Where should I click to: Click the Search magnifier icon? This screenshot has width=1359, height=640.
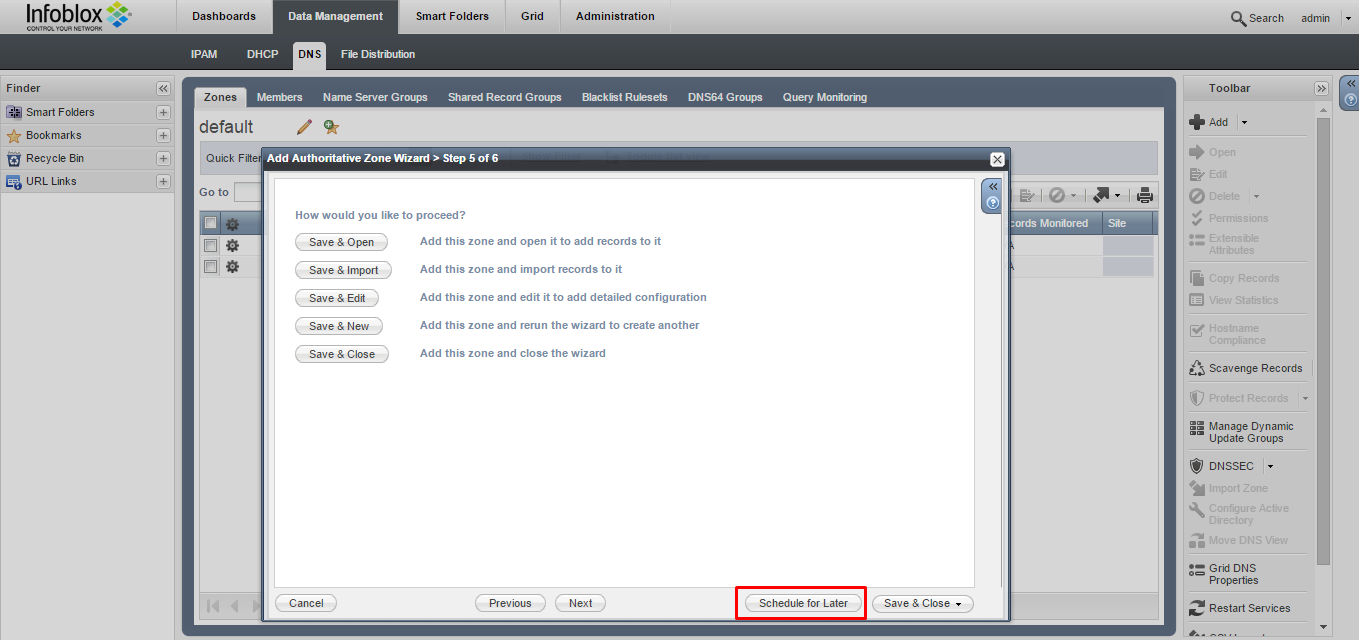(1238, 18)
